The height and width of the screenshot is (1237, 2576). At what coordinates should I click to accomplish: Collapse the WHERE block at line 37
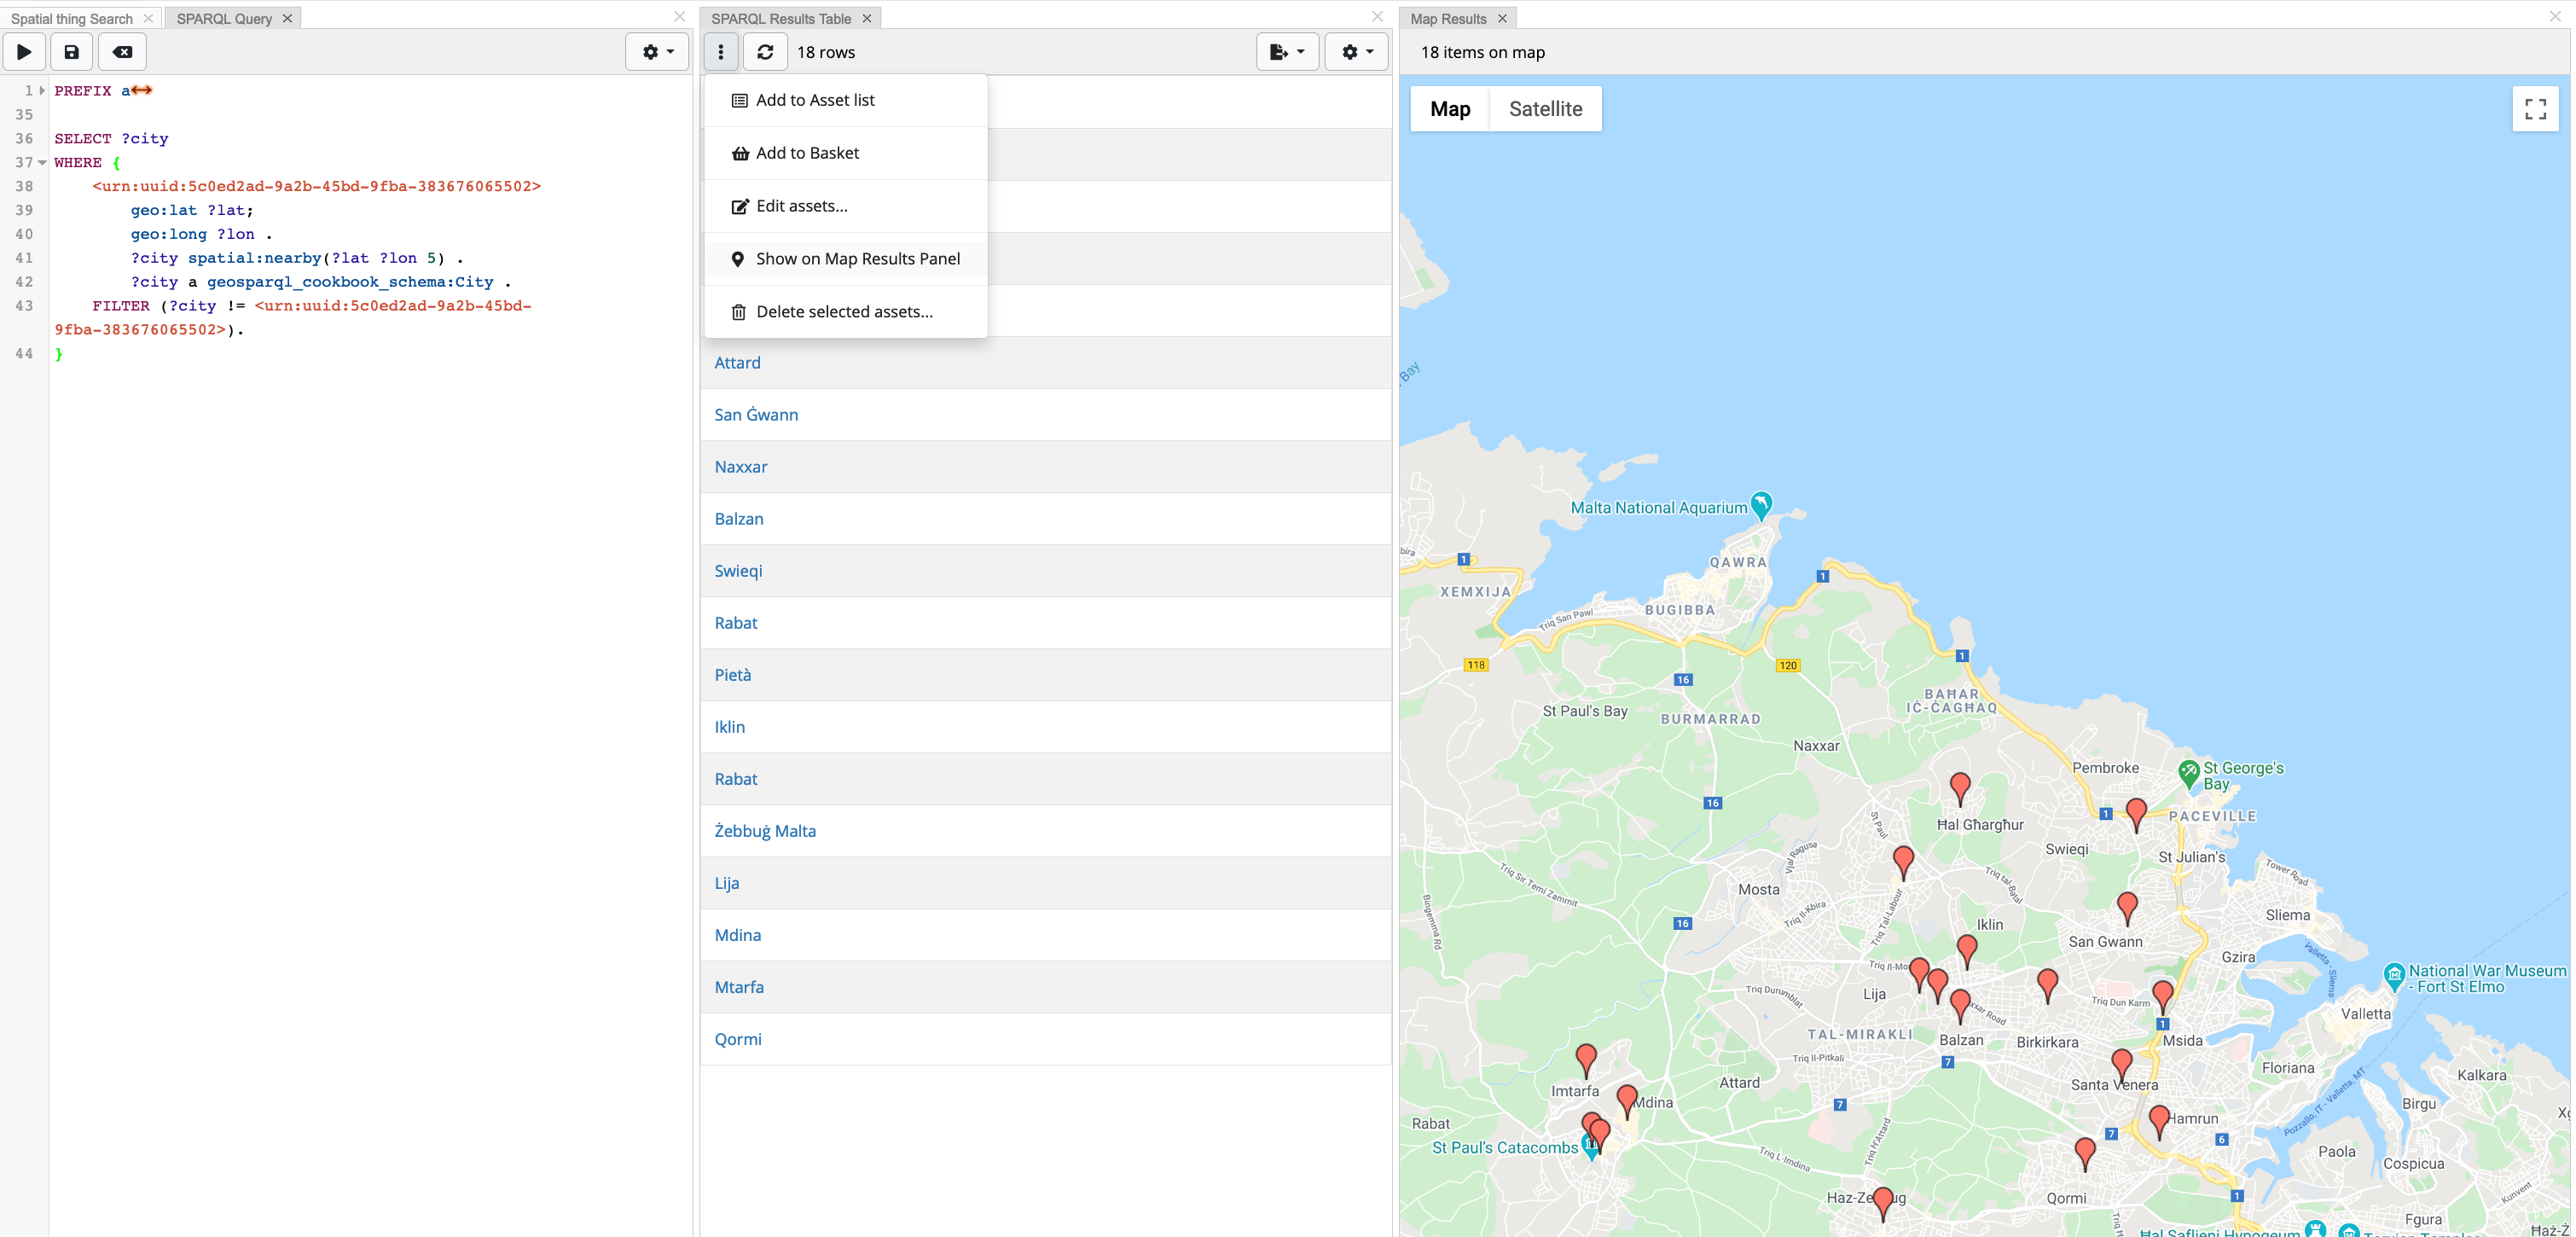[x=42, y=162]
